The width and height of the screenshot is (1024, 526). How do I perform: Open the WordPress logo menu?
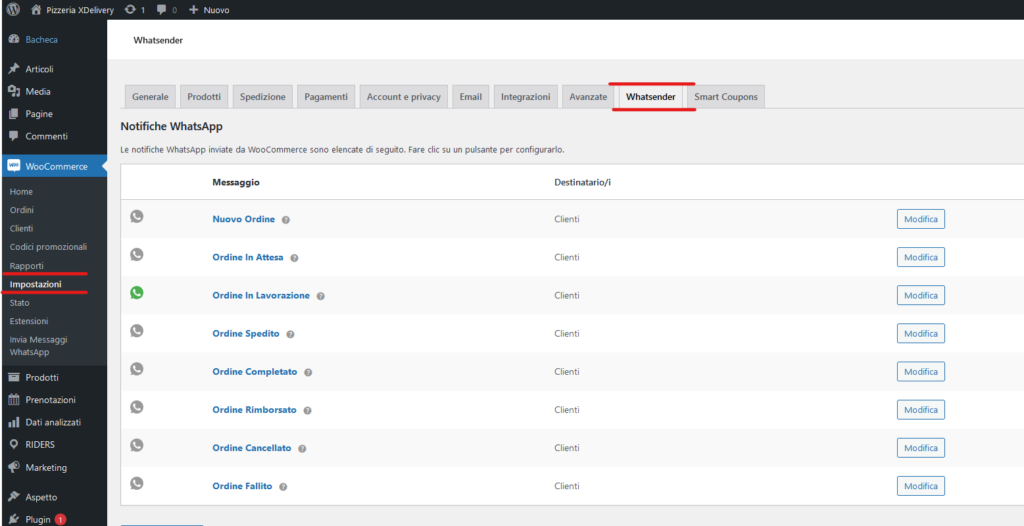point(13,10)
